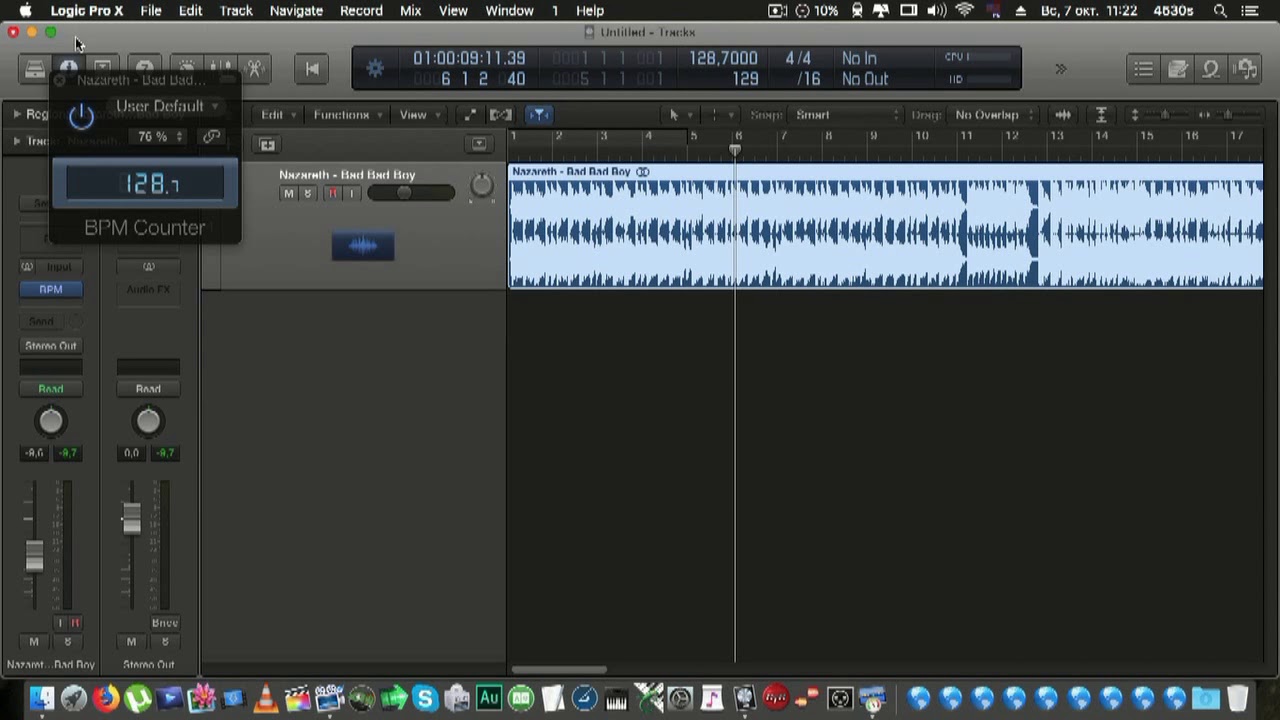Open the Track menu
The image size is (1280, 720).
(x=236, y=10)
